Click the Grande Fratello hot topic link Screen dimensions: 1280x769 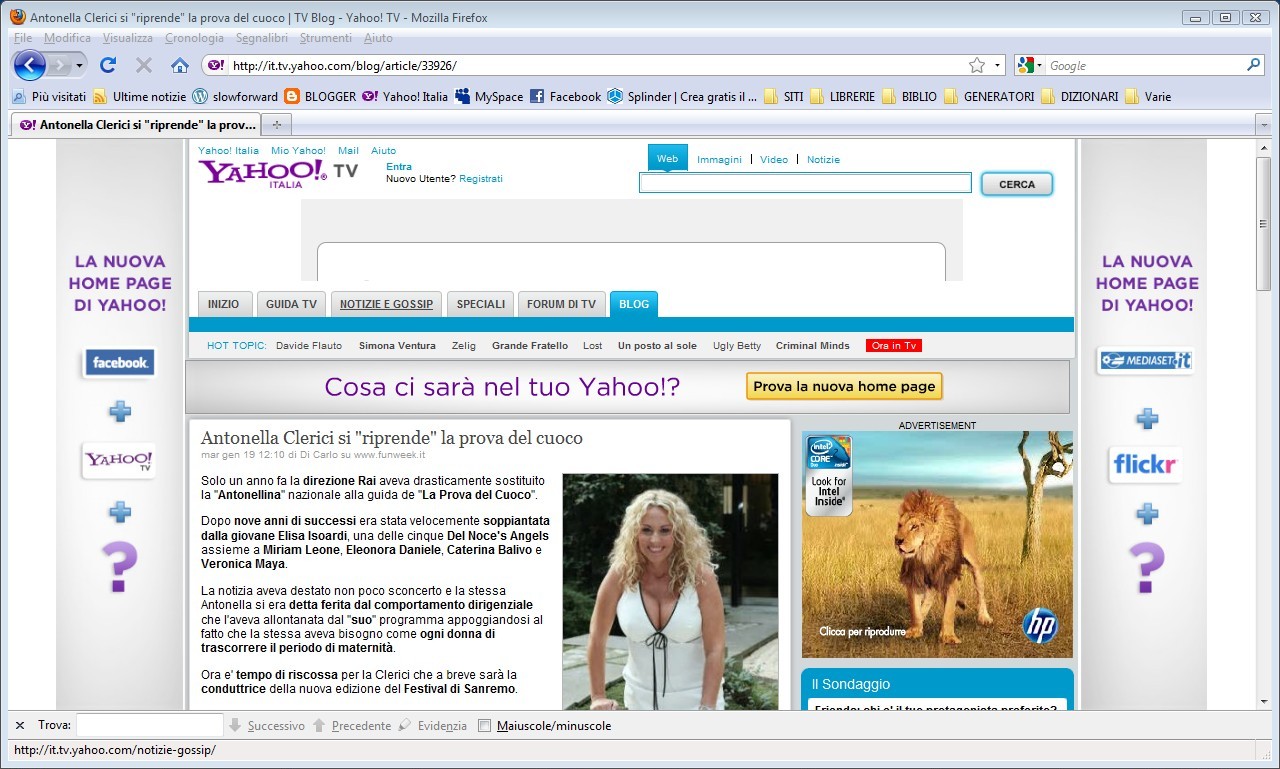point(530,346)
